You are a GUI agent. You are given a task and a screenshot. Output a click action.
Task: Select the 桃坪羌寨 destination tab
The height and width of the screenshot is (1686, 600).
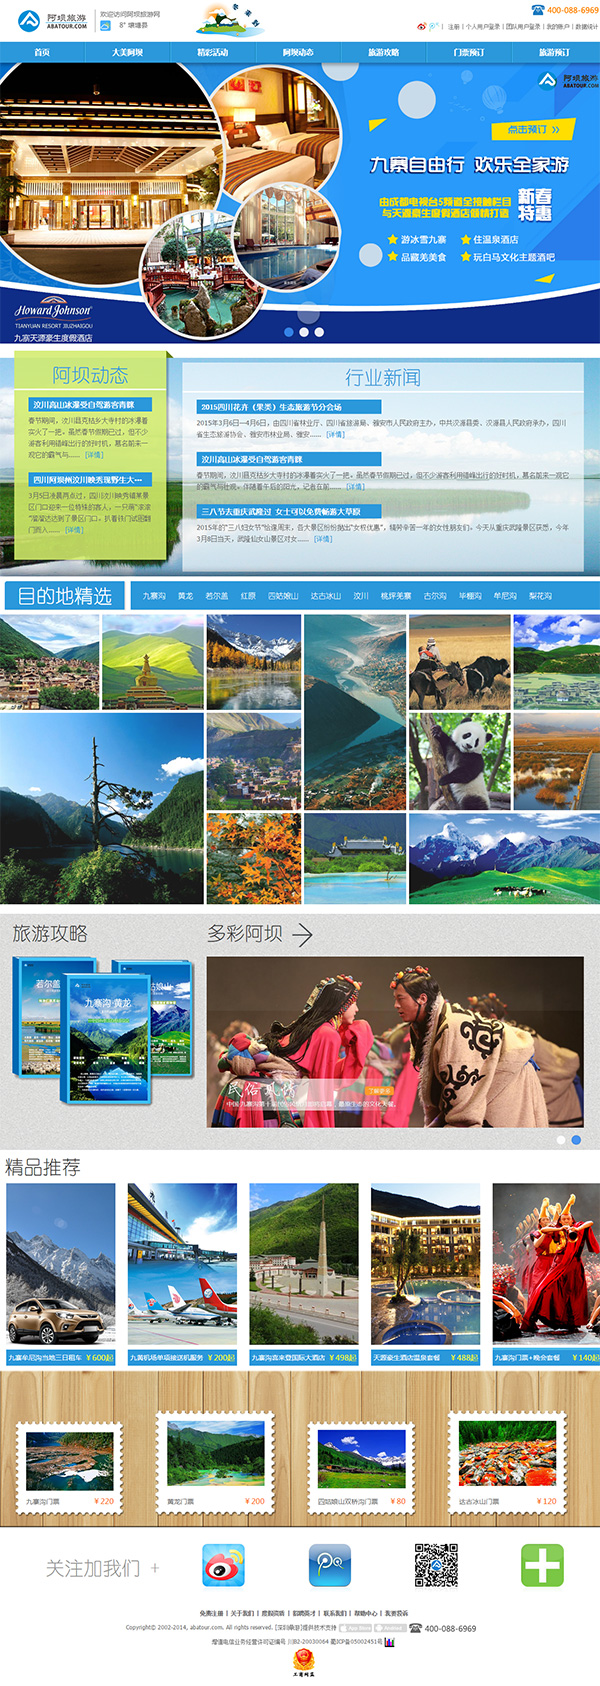click(x=396, y=596)
